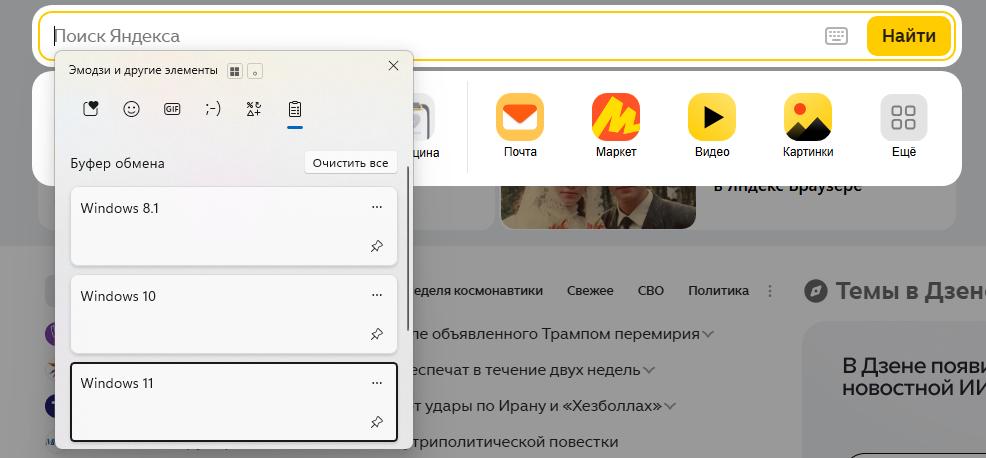Open the three-dot menu for Windows 8.1 entry

coord(377,207)
